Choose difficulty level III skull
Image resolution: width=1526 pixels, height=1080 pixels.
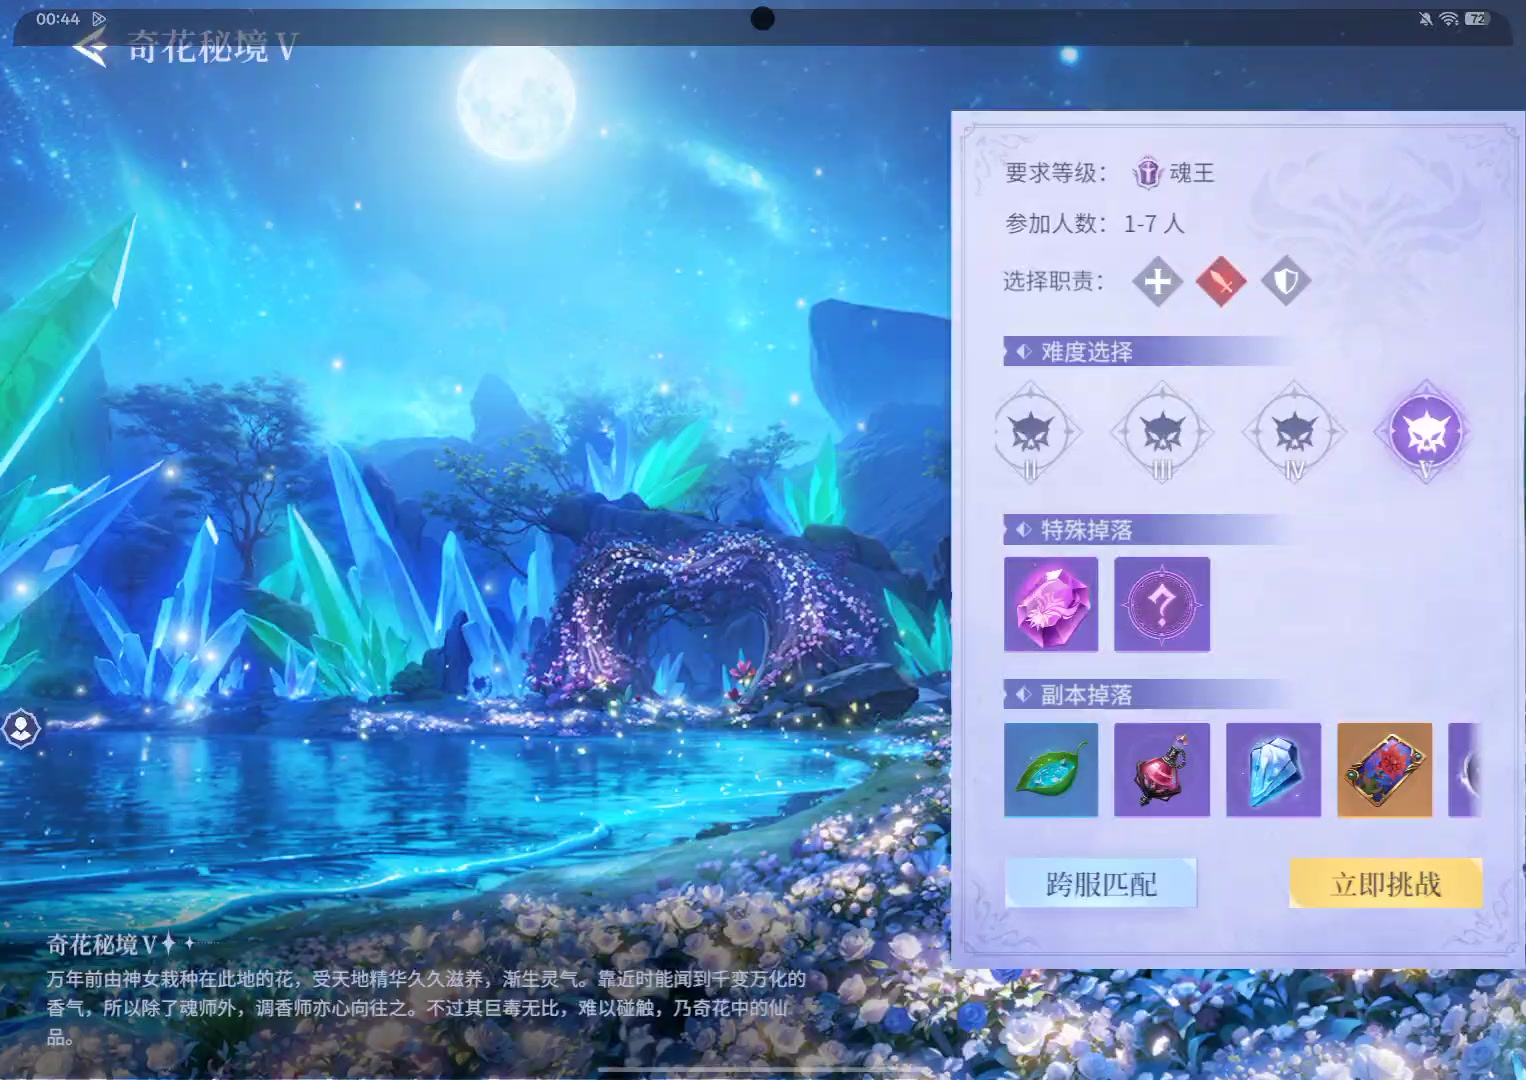point(1162,433)
